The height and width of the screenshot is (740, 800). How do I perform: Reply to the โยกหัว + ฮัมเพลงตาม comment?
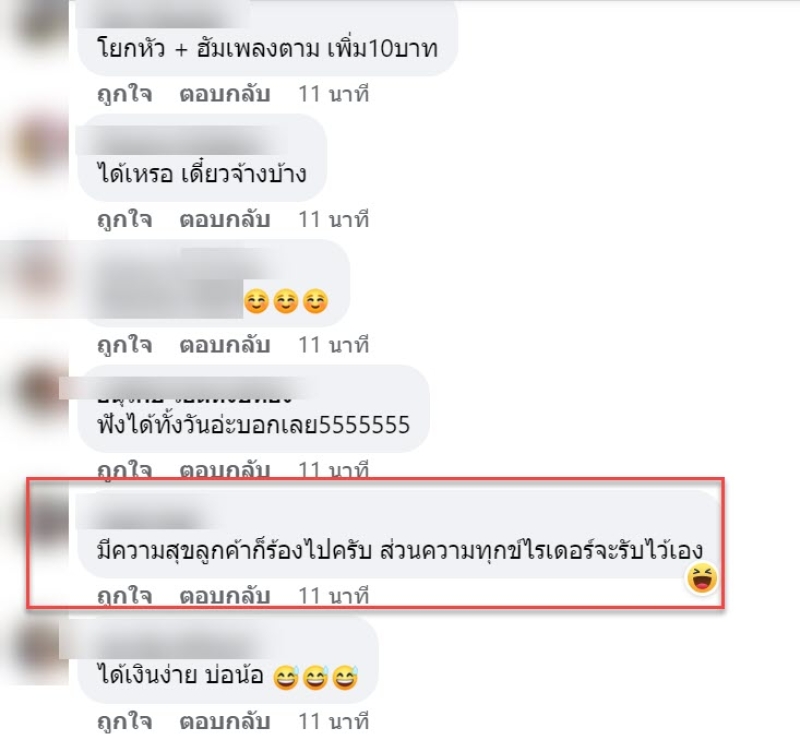pyautogui.click(x=224, y=94)
